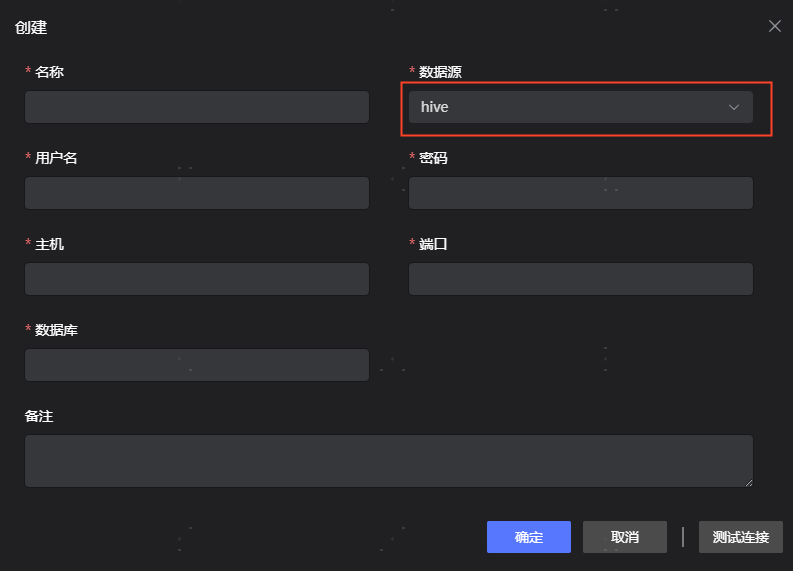Close the 创建 dialog with the X icon
The image size is (793, 571).
coord(775,26)
